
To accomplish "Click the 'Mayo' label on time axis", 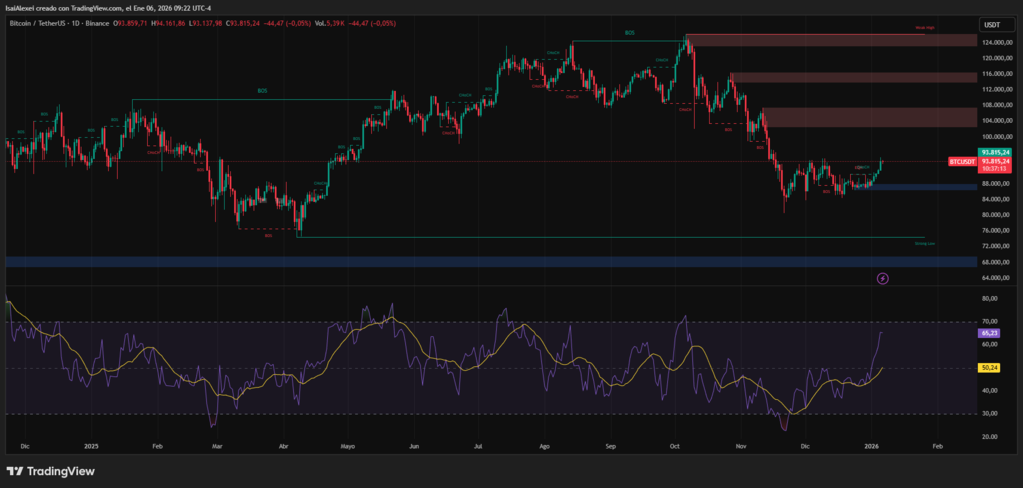I will pos(348,446).
